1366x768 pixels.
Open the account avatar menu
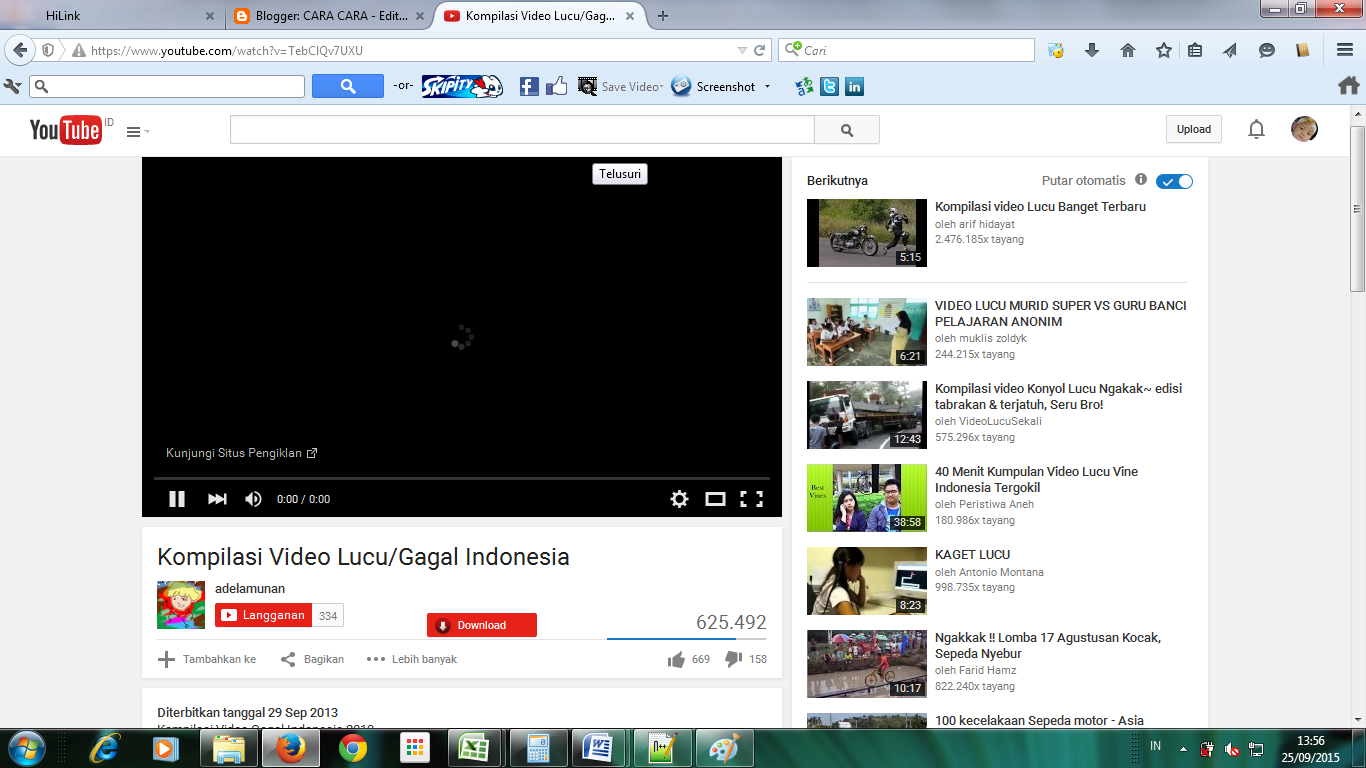(1304, 129)
